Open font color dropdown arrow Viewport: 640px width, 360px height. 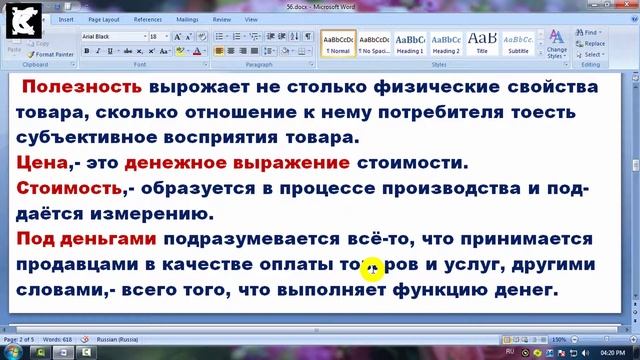pyautogui.click(x=204, y=51)
